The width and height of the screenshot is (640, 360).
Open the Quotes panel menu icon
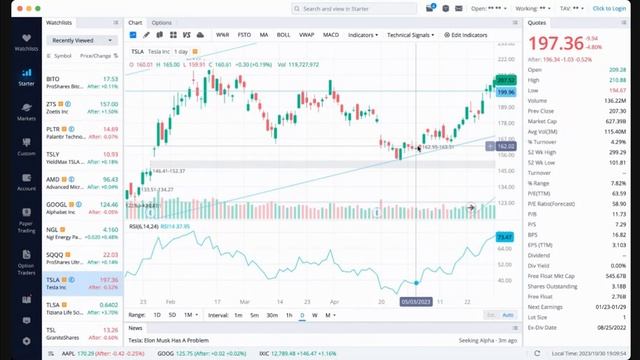click(x=624, y=23)
